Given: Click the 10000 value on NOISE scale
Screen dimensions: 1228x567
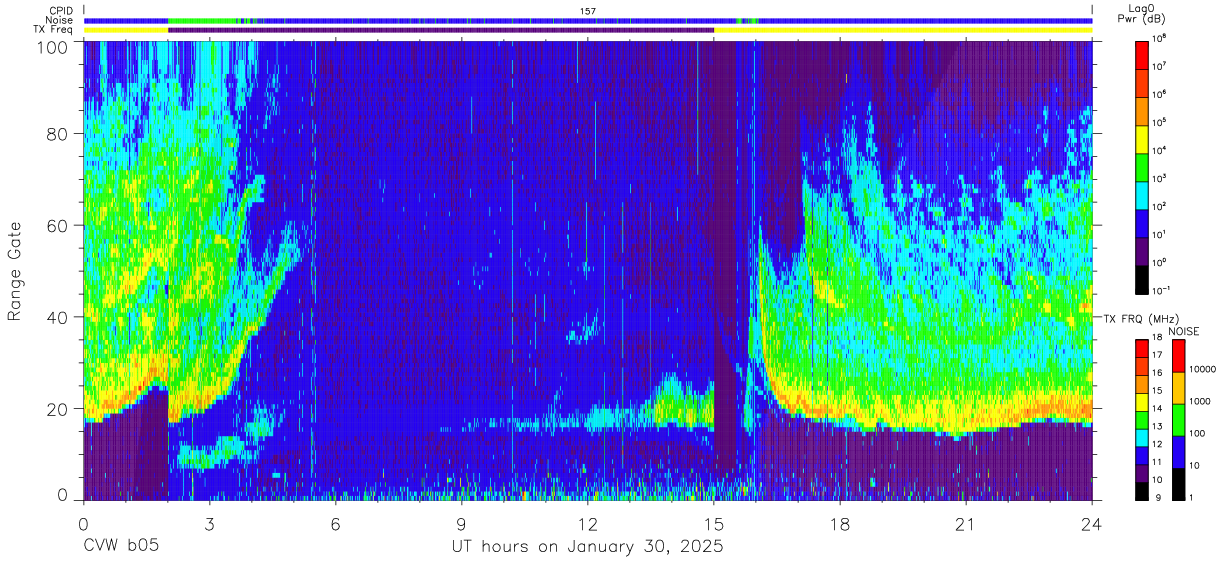Looking at the screenshot, I should [x=1202, y=369].
